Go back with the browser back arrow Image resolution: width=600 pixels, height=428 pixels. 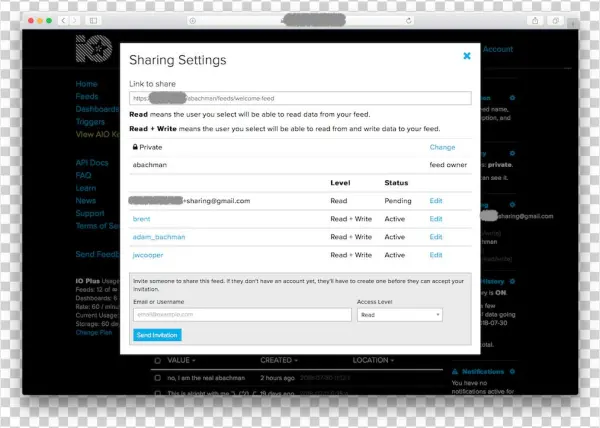pos(64,21)
